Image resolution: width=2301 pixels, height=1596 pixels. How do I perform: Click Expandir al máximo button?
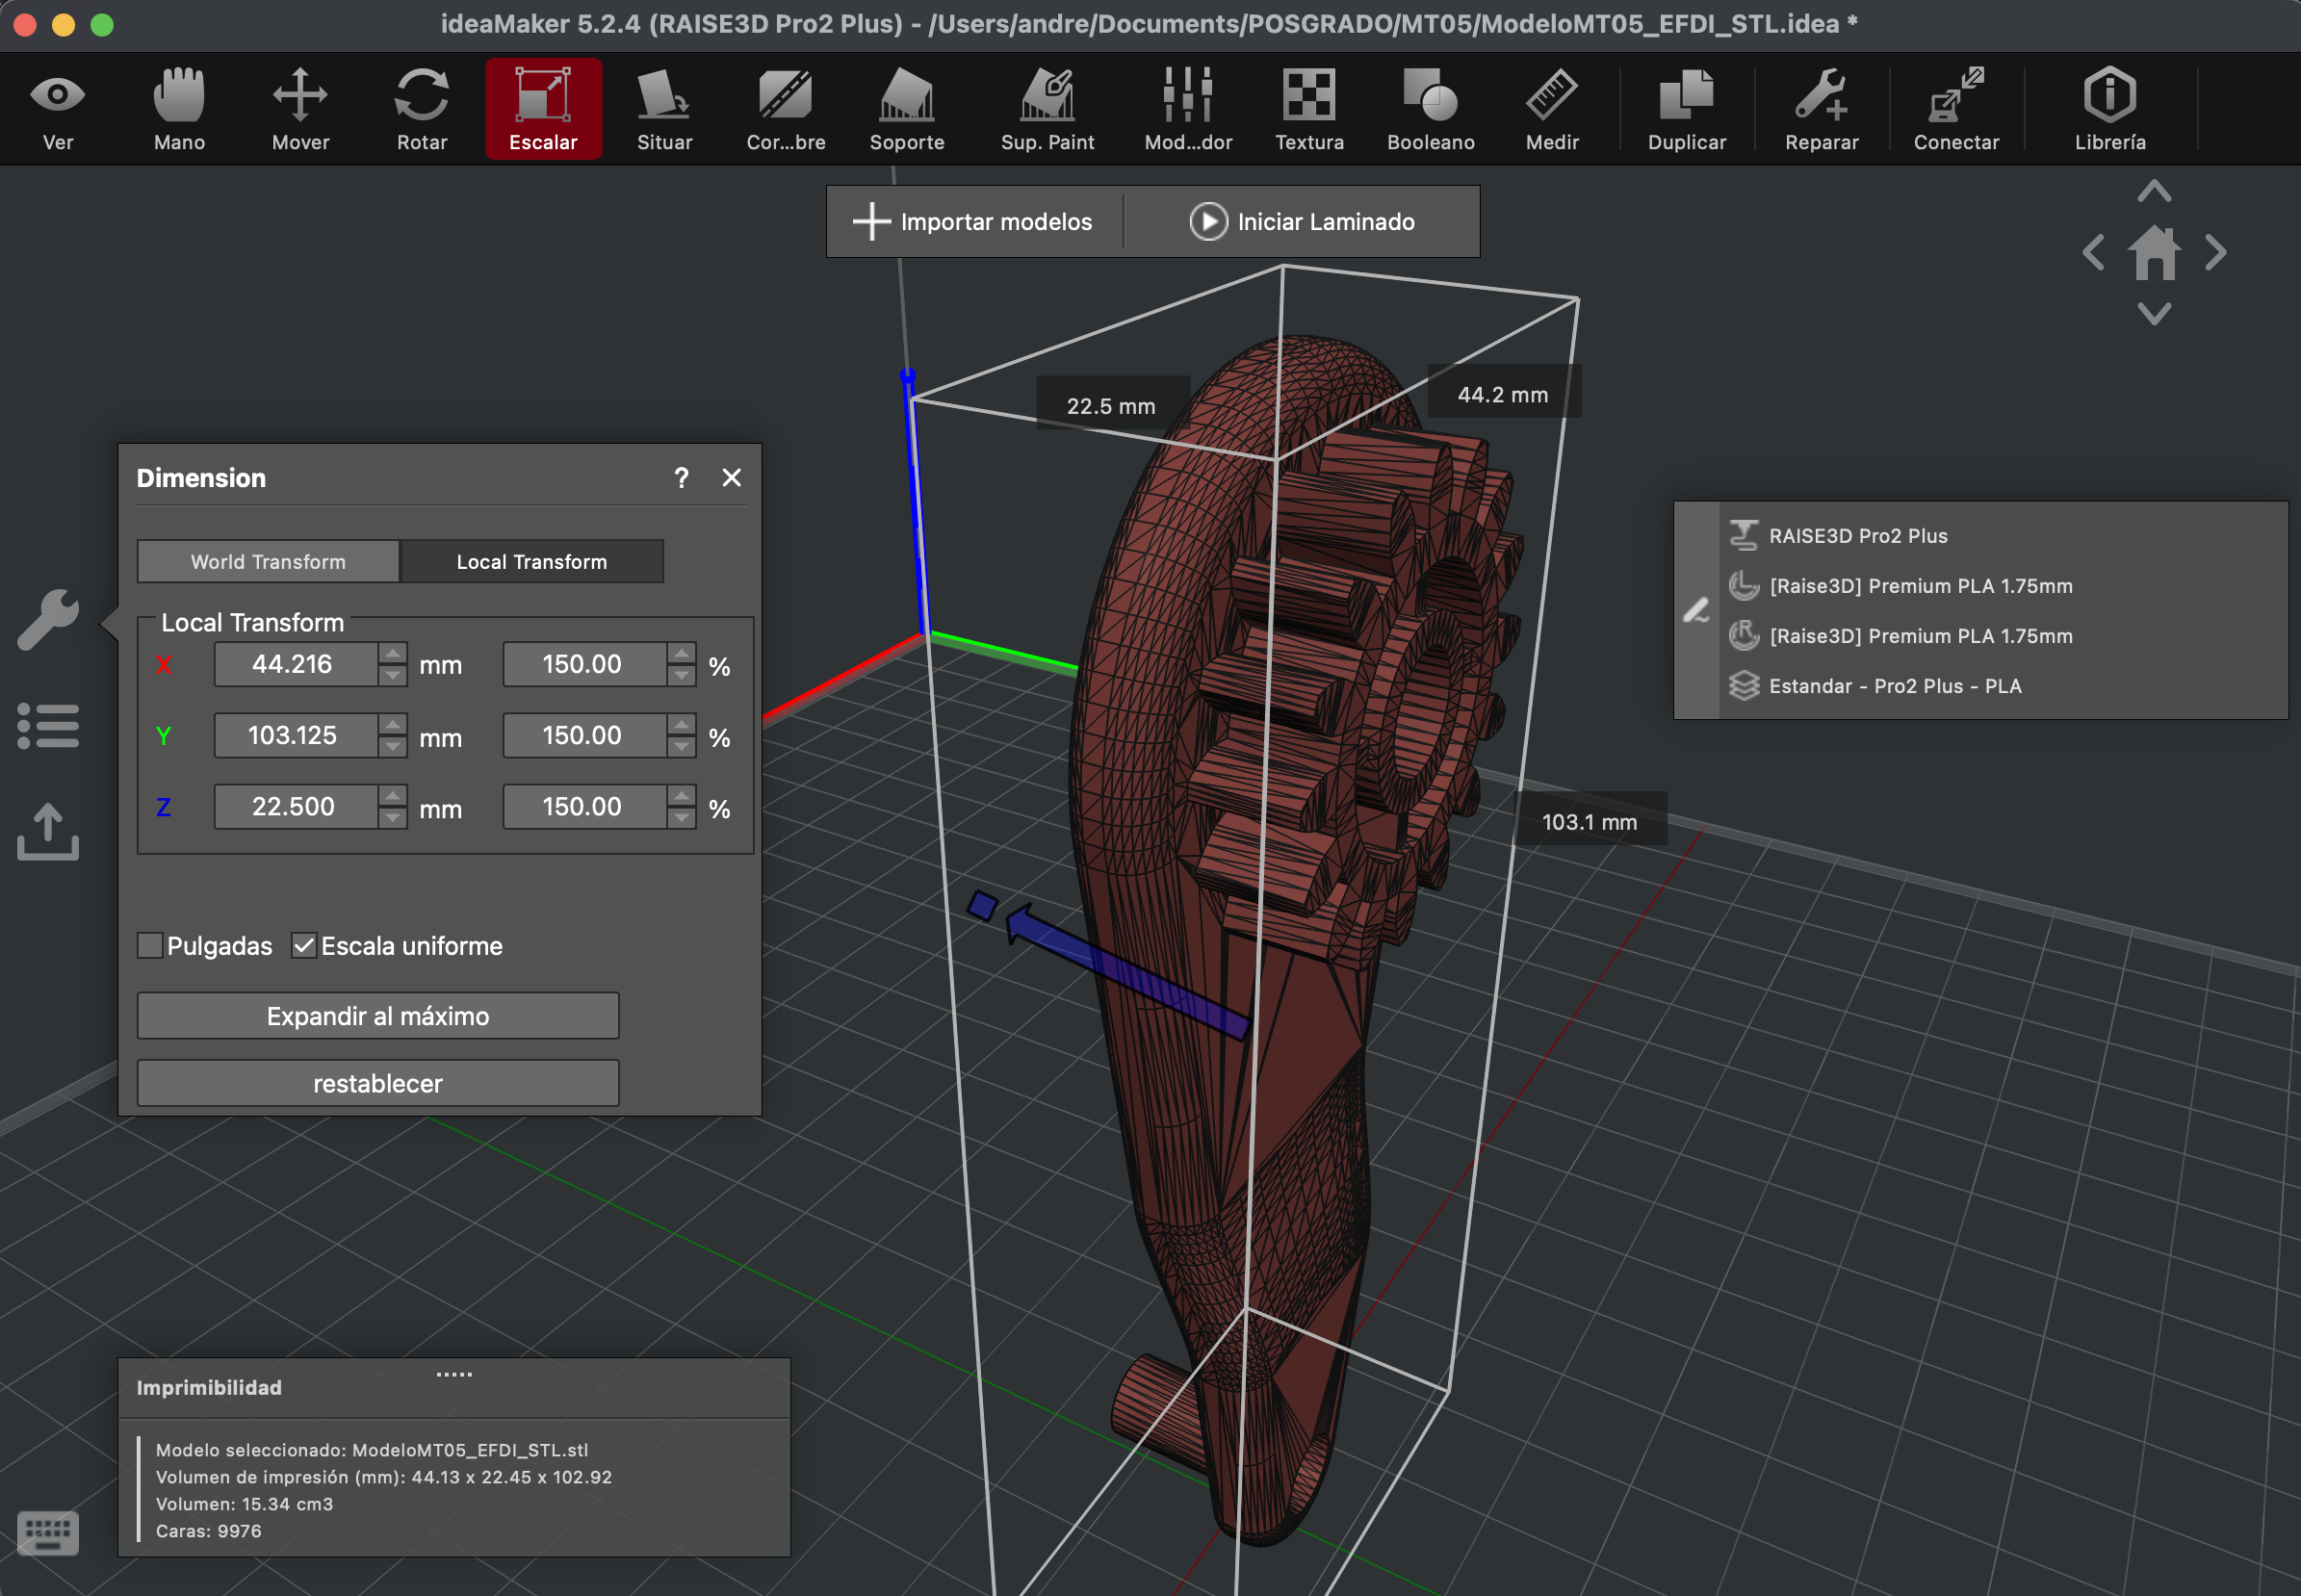point(377,1016)
